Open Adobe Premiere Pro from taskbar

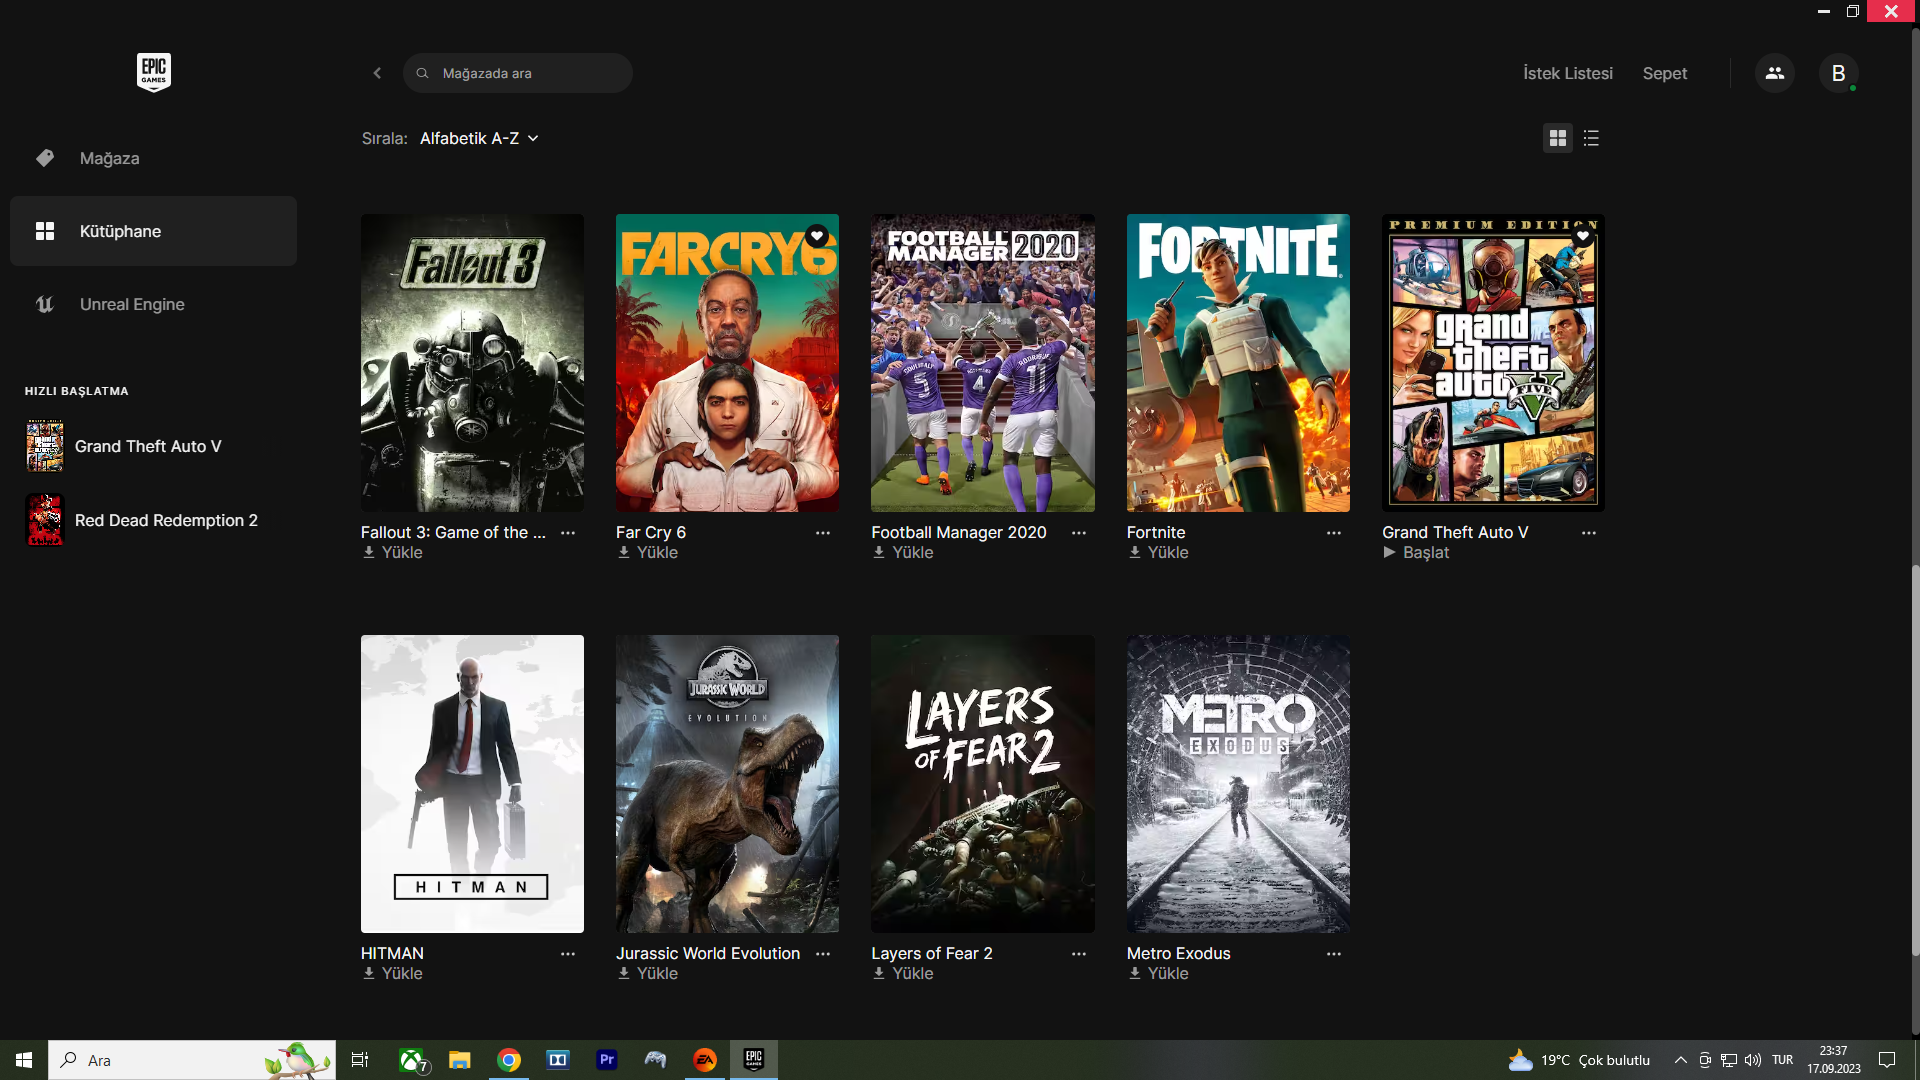(x=606, y=1060)
